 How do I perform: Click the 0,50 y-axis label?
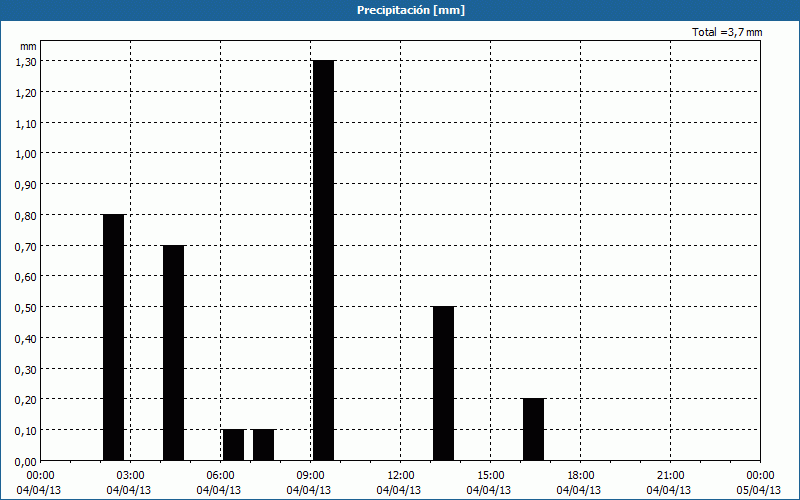(x=26, y=308)
